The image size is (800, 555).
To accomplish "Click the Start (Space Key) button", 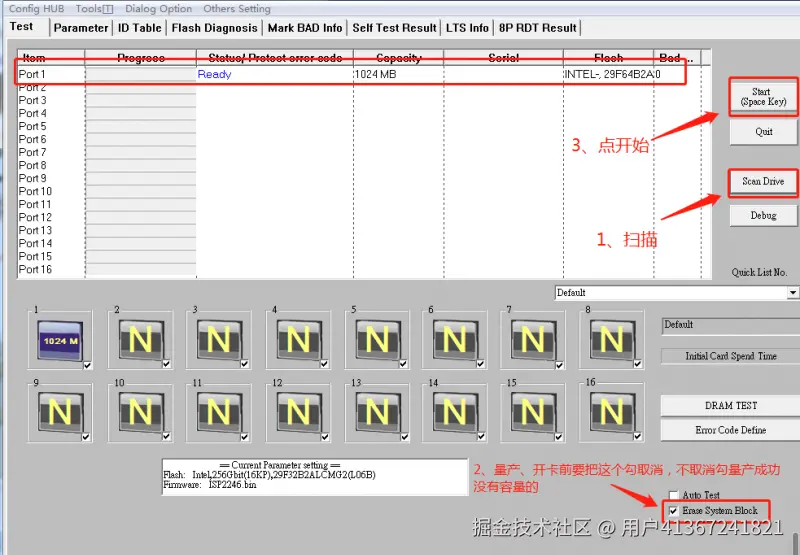I will (x=763, y=97).
